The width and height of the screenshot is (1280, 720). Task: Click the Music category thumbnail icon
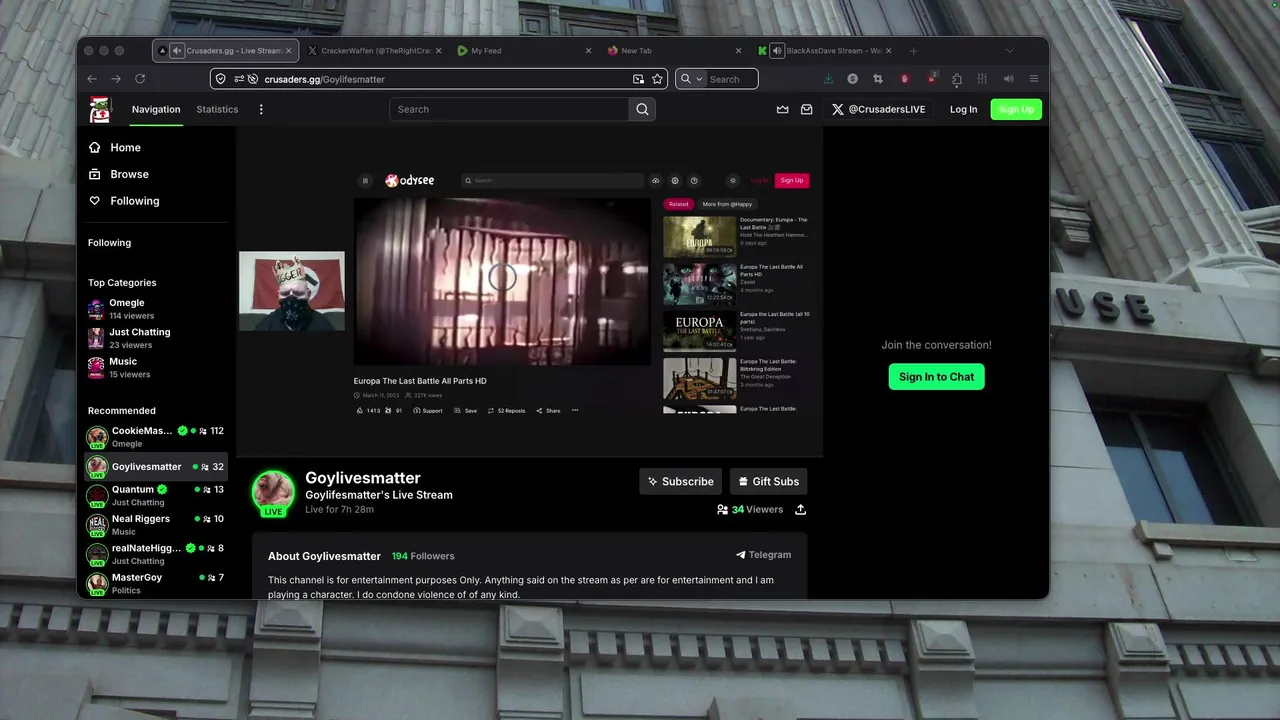coord(96,367)
